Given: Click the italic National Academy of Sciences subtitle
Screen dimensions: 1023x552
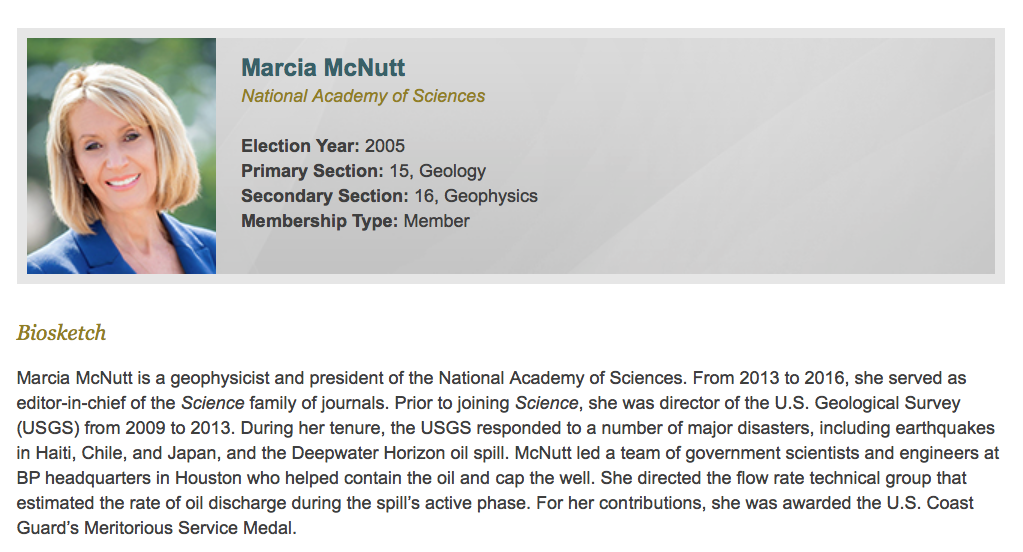Looking at the screenshot, I should [x=363, y=96].
